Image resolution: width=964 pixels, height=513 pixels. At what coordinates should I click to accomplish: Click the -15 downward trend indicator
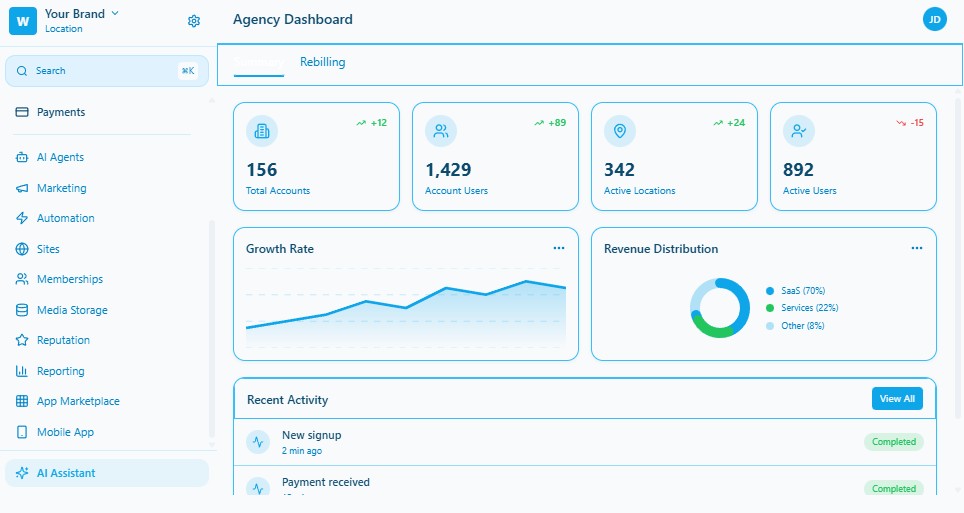pyautogui.click(x=910, y=123)
